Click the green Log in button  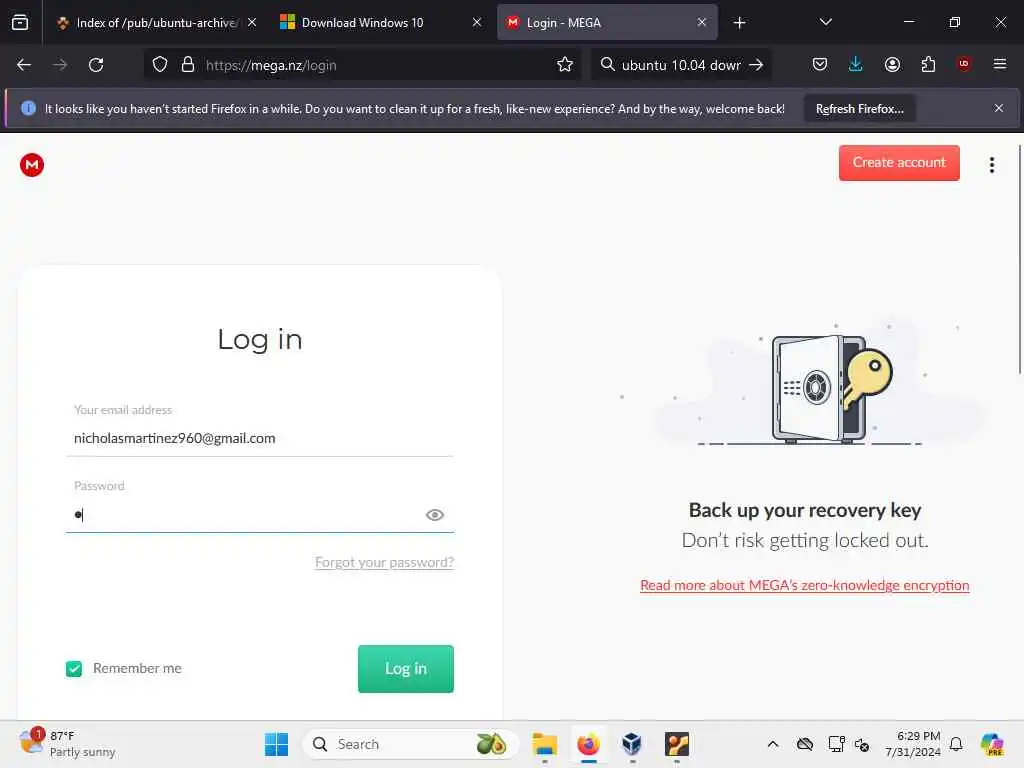(x=406, y=669)
